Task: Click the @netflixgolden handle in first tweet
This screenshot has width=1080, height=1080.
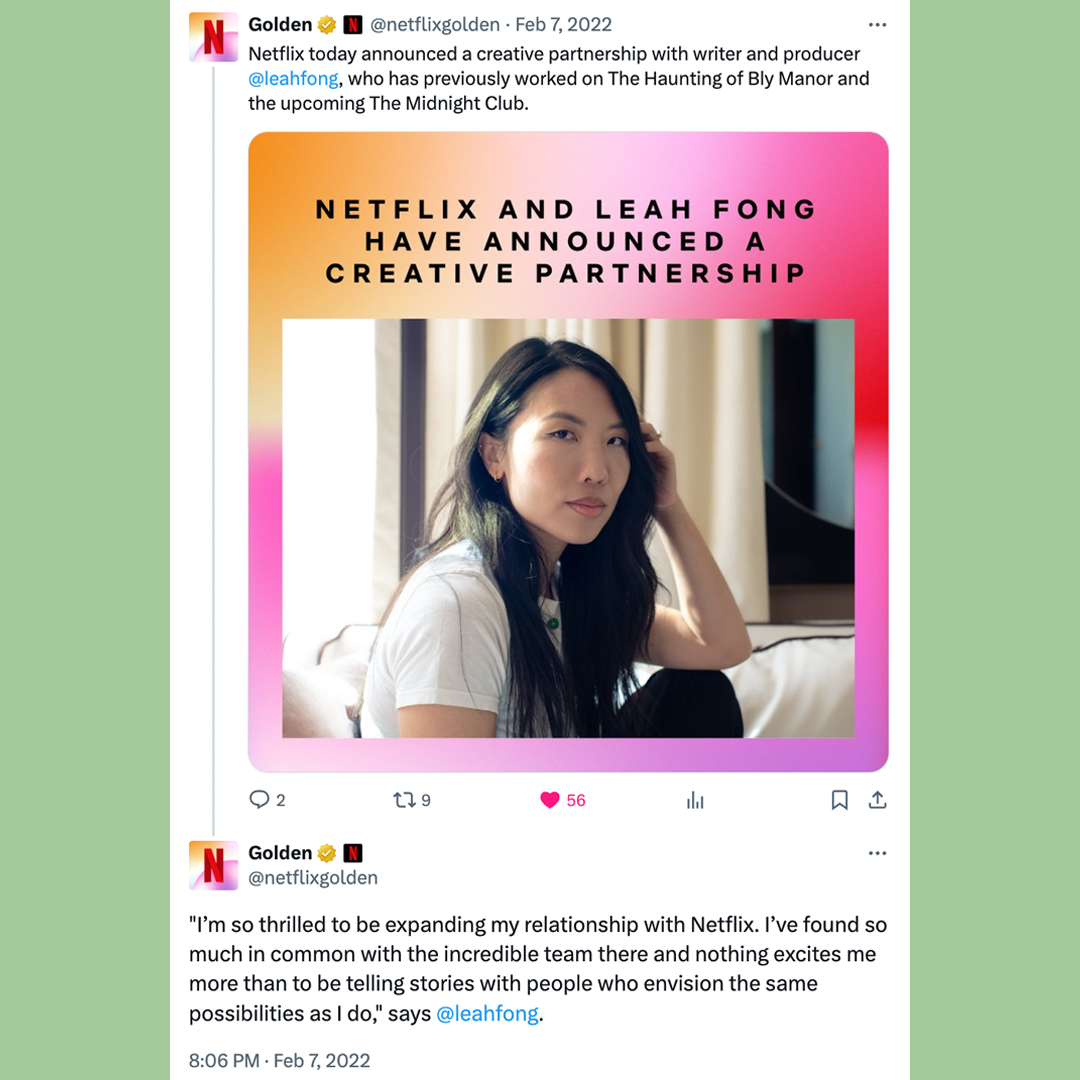Action: (435, 25)
